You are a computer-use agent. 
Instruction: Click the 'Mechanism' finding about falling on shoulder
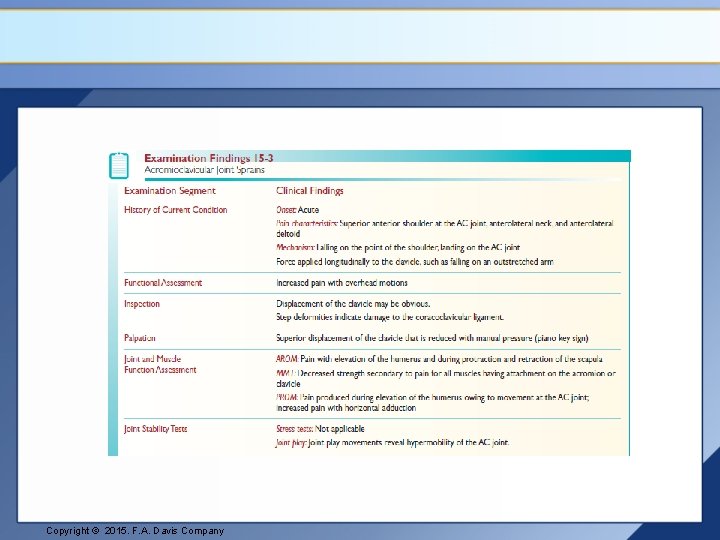[x=398, y=248]
